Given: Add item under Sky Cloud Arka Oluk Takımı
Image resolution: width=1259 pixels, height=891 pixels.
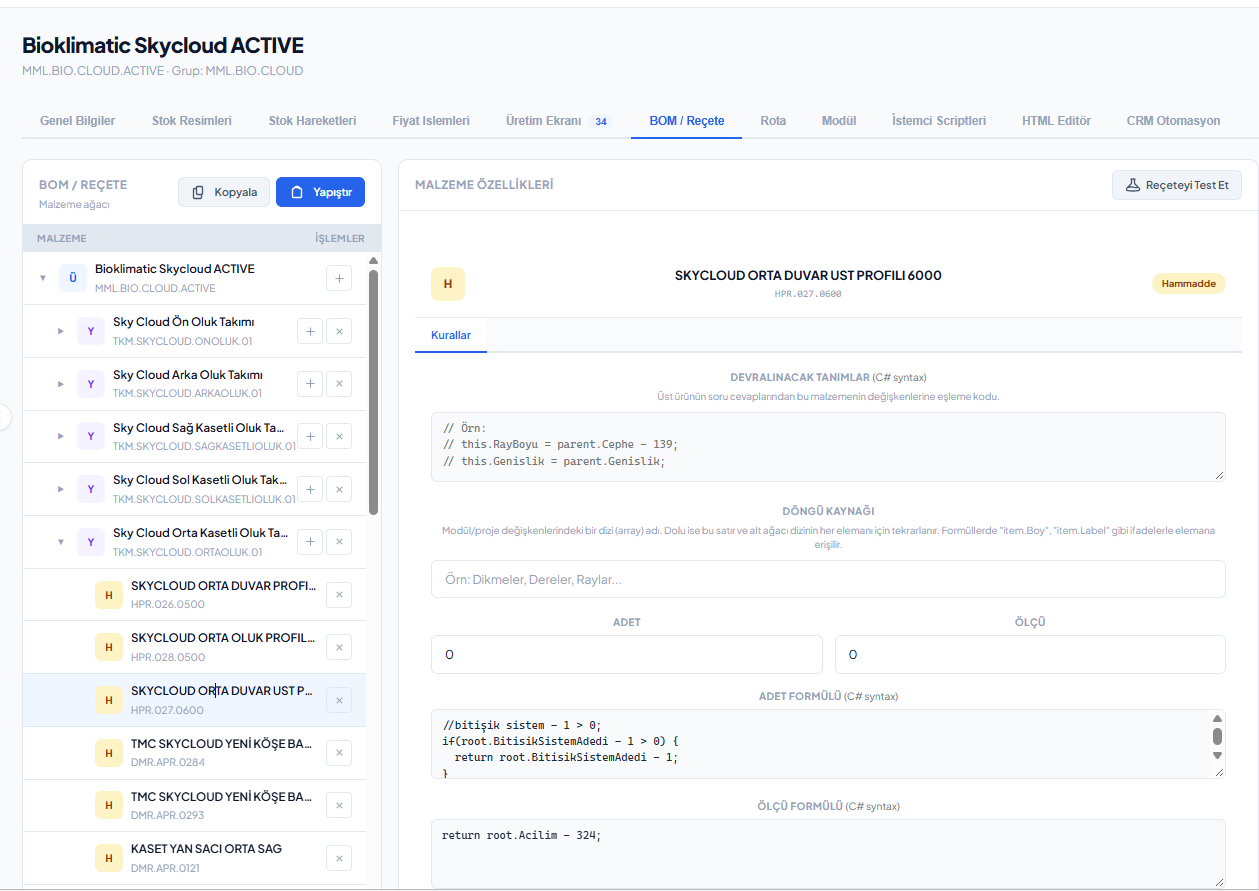Looking at the screenshot, I should coord(310,384).
